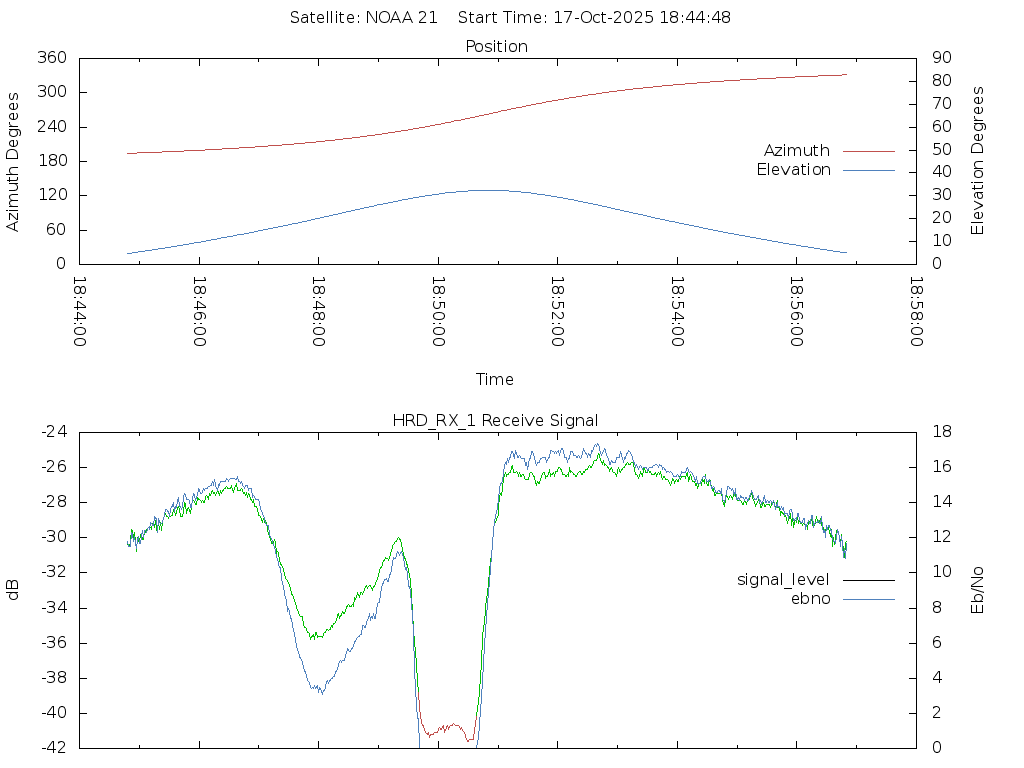This screenshot has height=768, width=1024.
Task: Click the Start Time header text
Action: coord(598,18)
